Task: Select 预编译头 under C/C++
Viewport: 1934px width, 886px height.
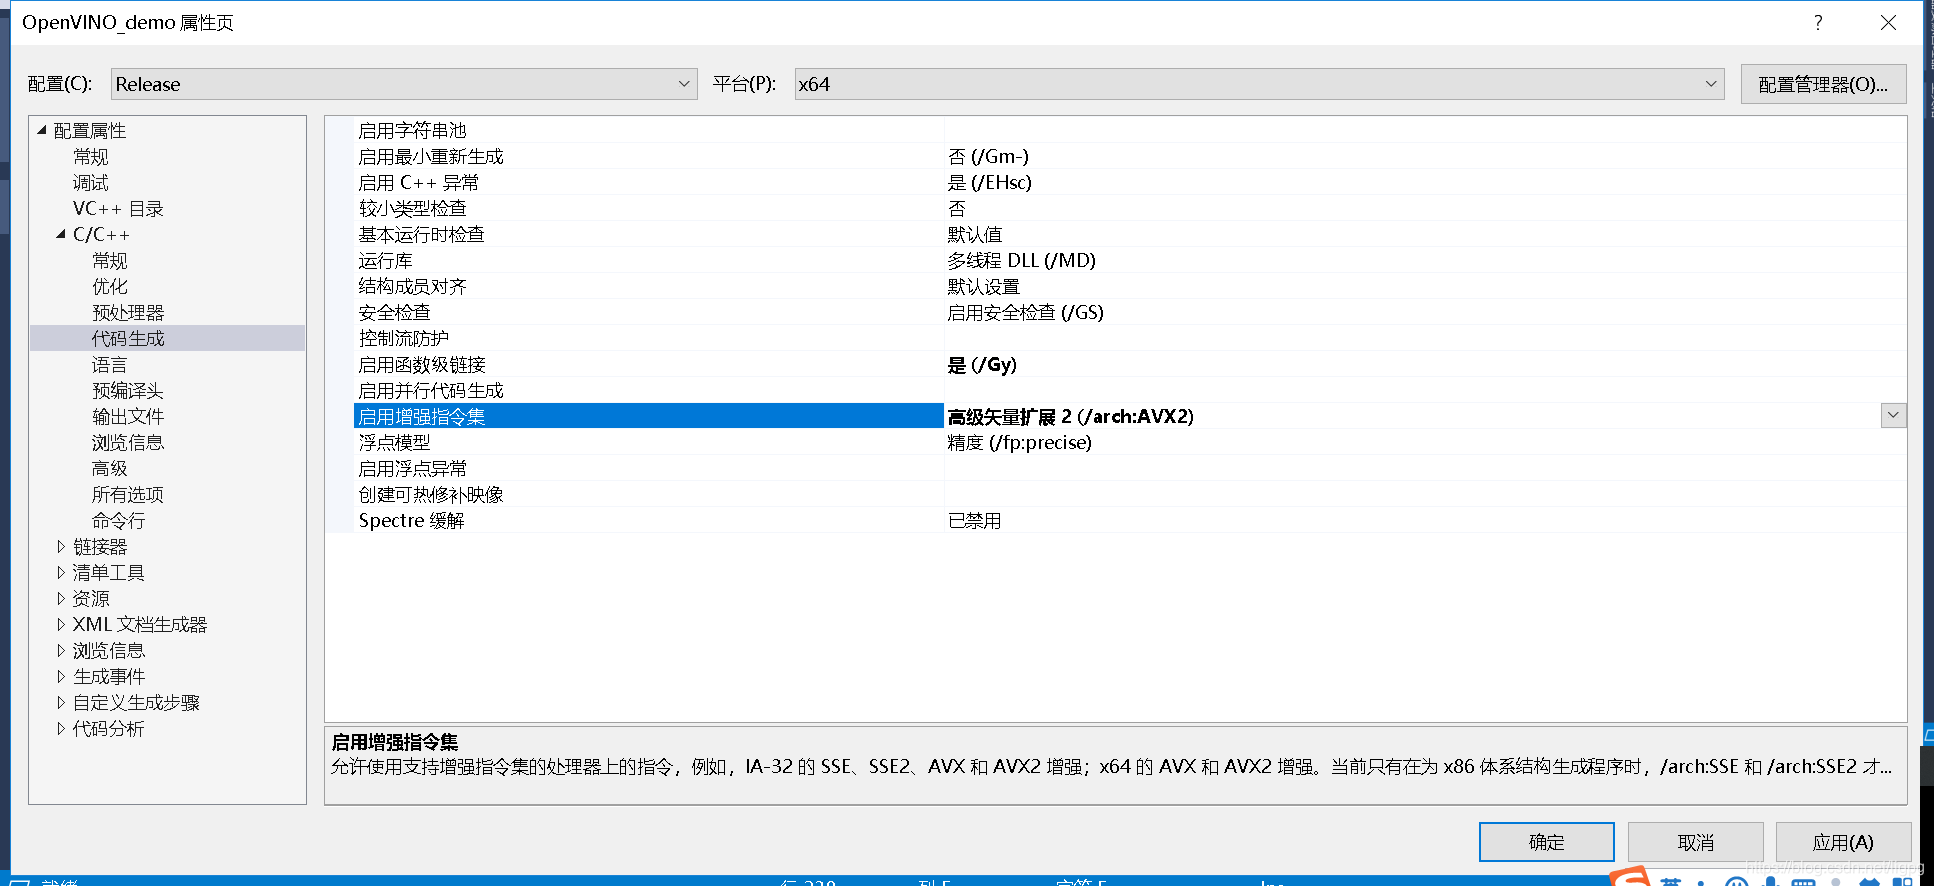Action: click(128, 390)
